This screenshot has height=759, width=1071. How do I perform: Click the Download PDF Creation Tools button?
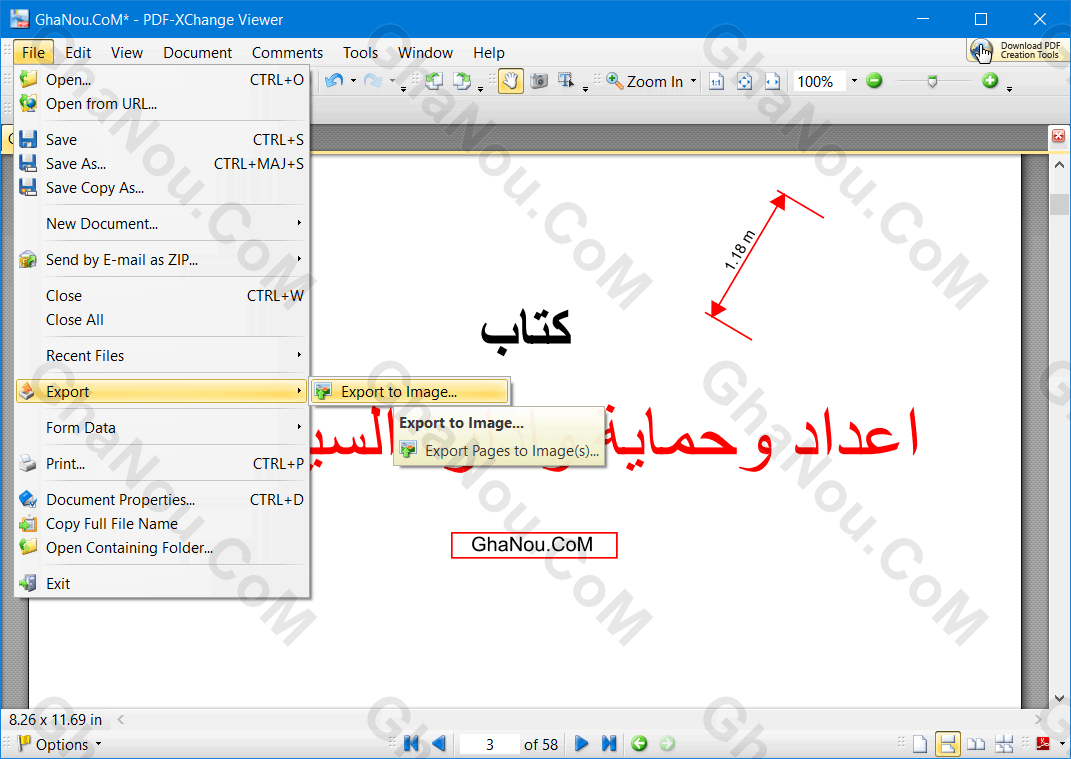pos(1018,50)
